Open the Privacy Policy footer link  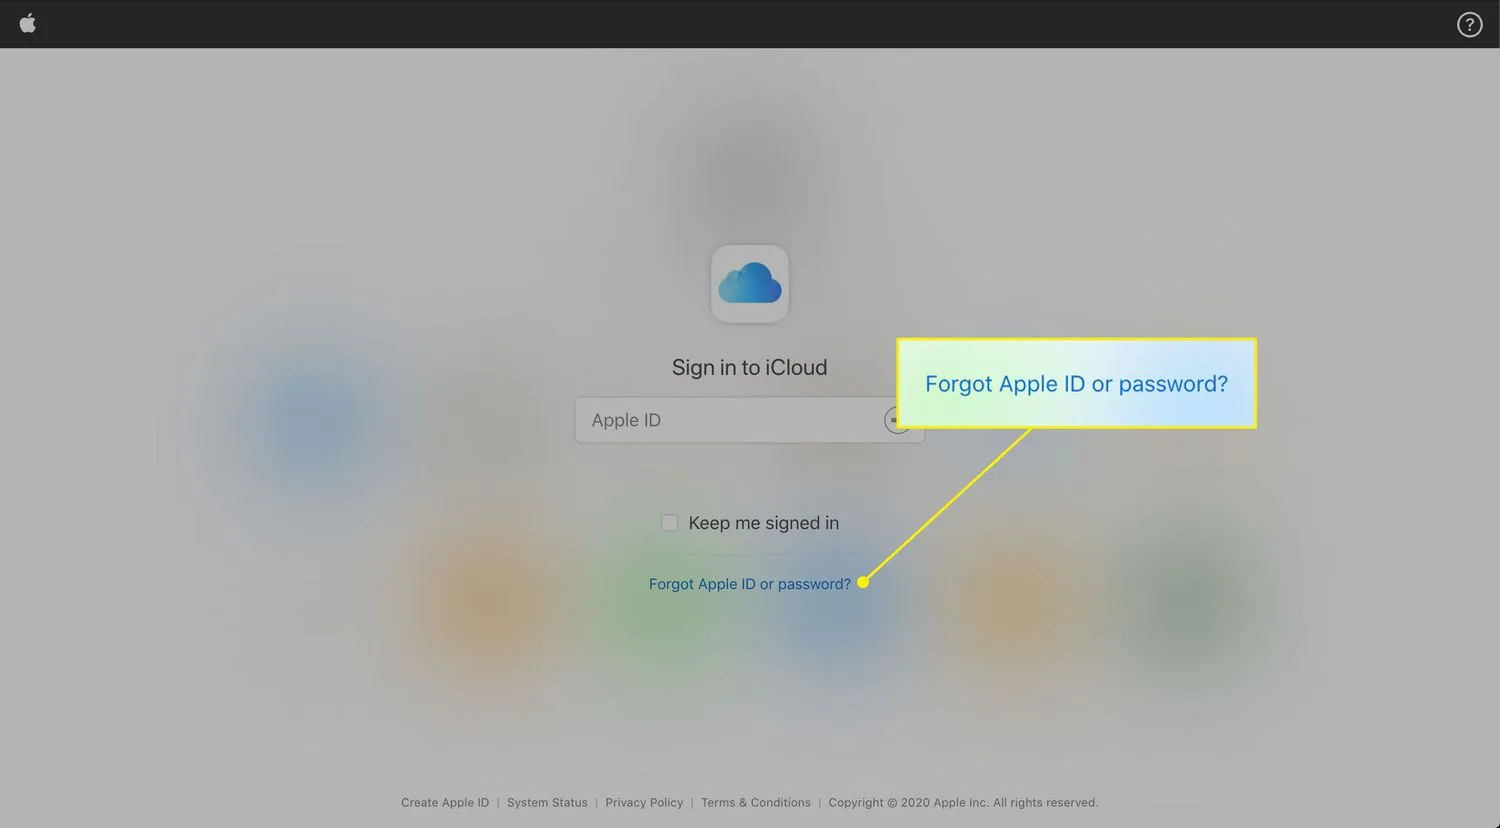644,803
